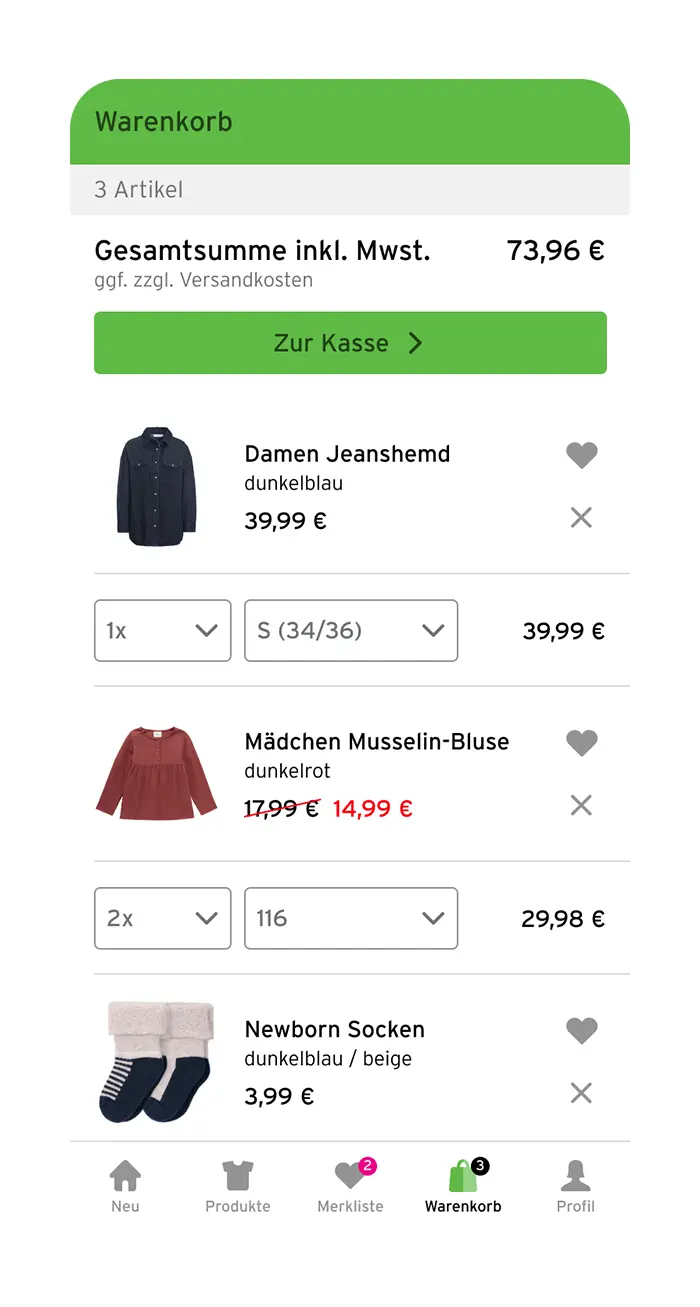Click the discounted price 14,99 €

tap(372, 808)
